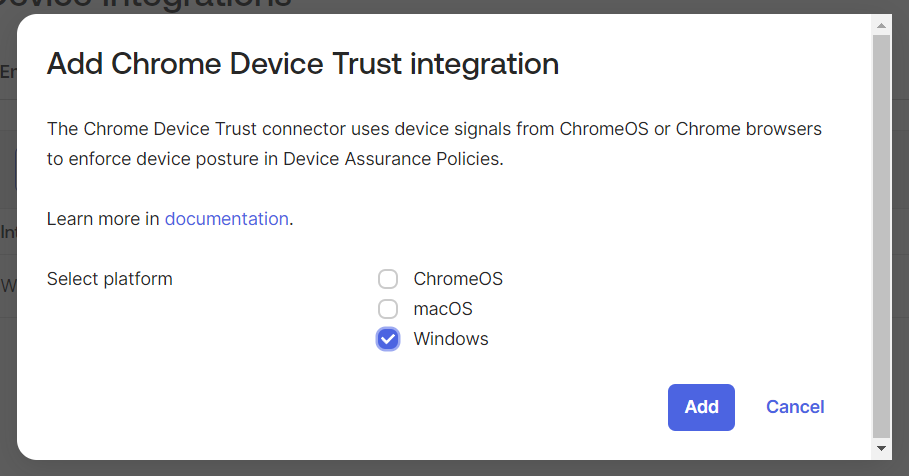This screenshot has height=476, width=909.
Task: Click the dimmed 'Device integrations' page heading
Action: (x=150, y=5)
